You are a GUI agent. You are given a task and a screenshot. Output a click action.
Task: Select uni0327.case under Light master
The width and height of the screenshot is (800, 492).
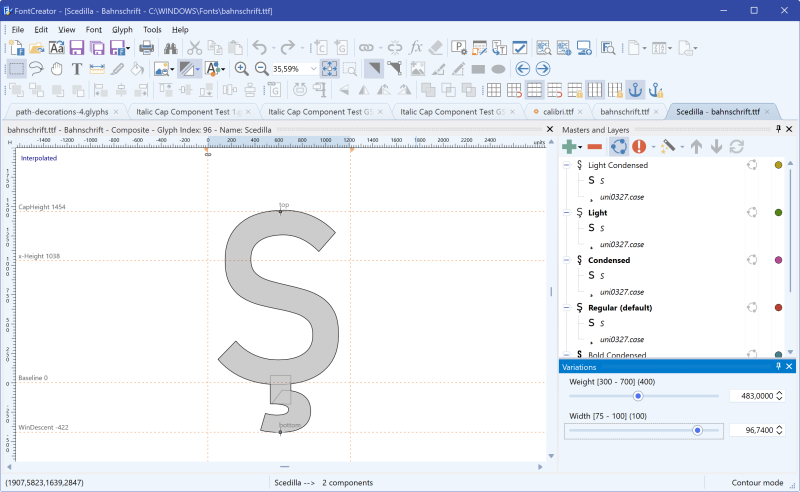click(621, 244)
